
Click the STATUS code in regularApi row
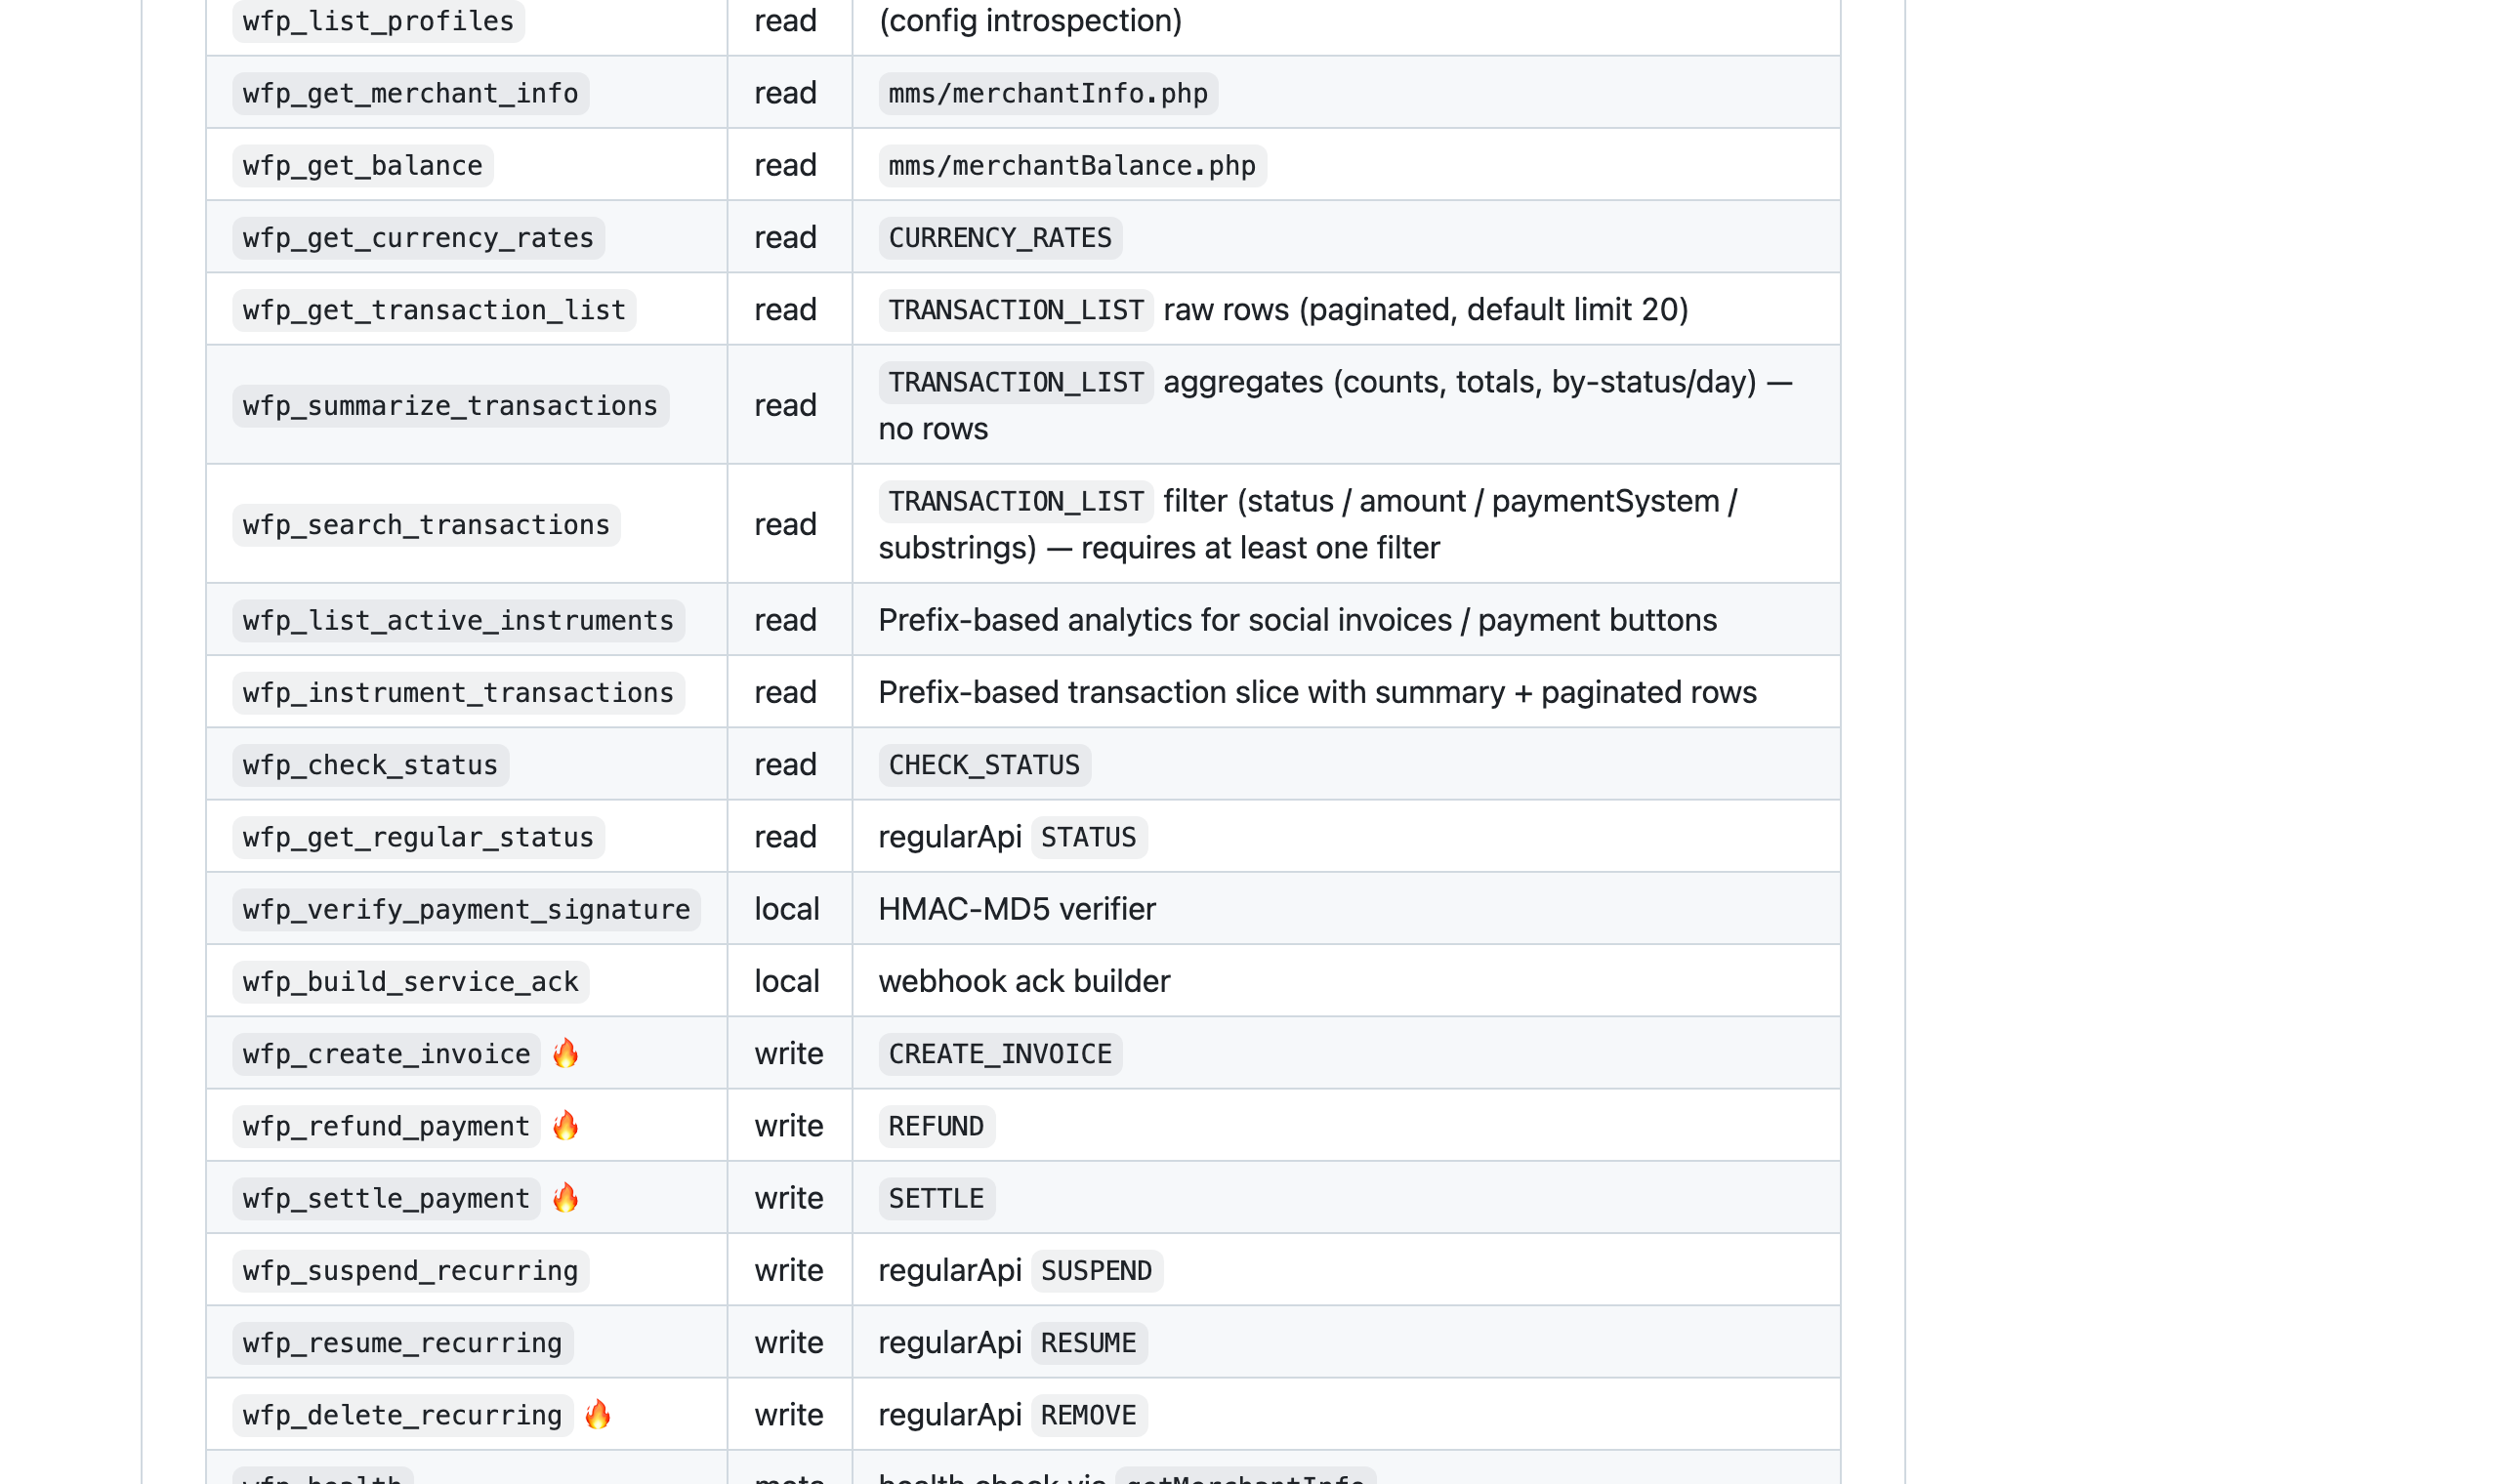1088,836
